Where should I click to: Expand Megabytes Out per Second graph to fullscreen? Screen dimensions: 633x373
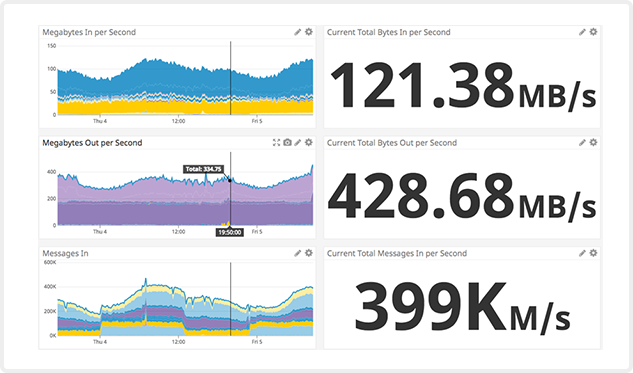[x=276, y=142]
